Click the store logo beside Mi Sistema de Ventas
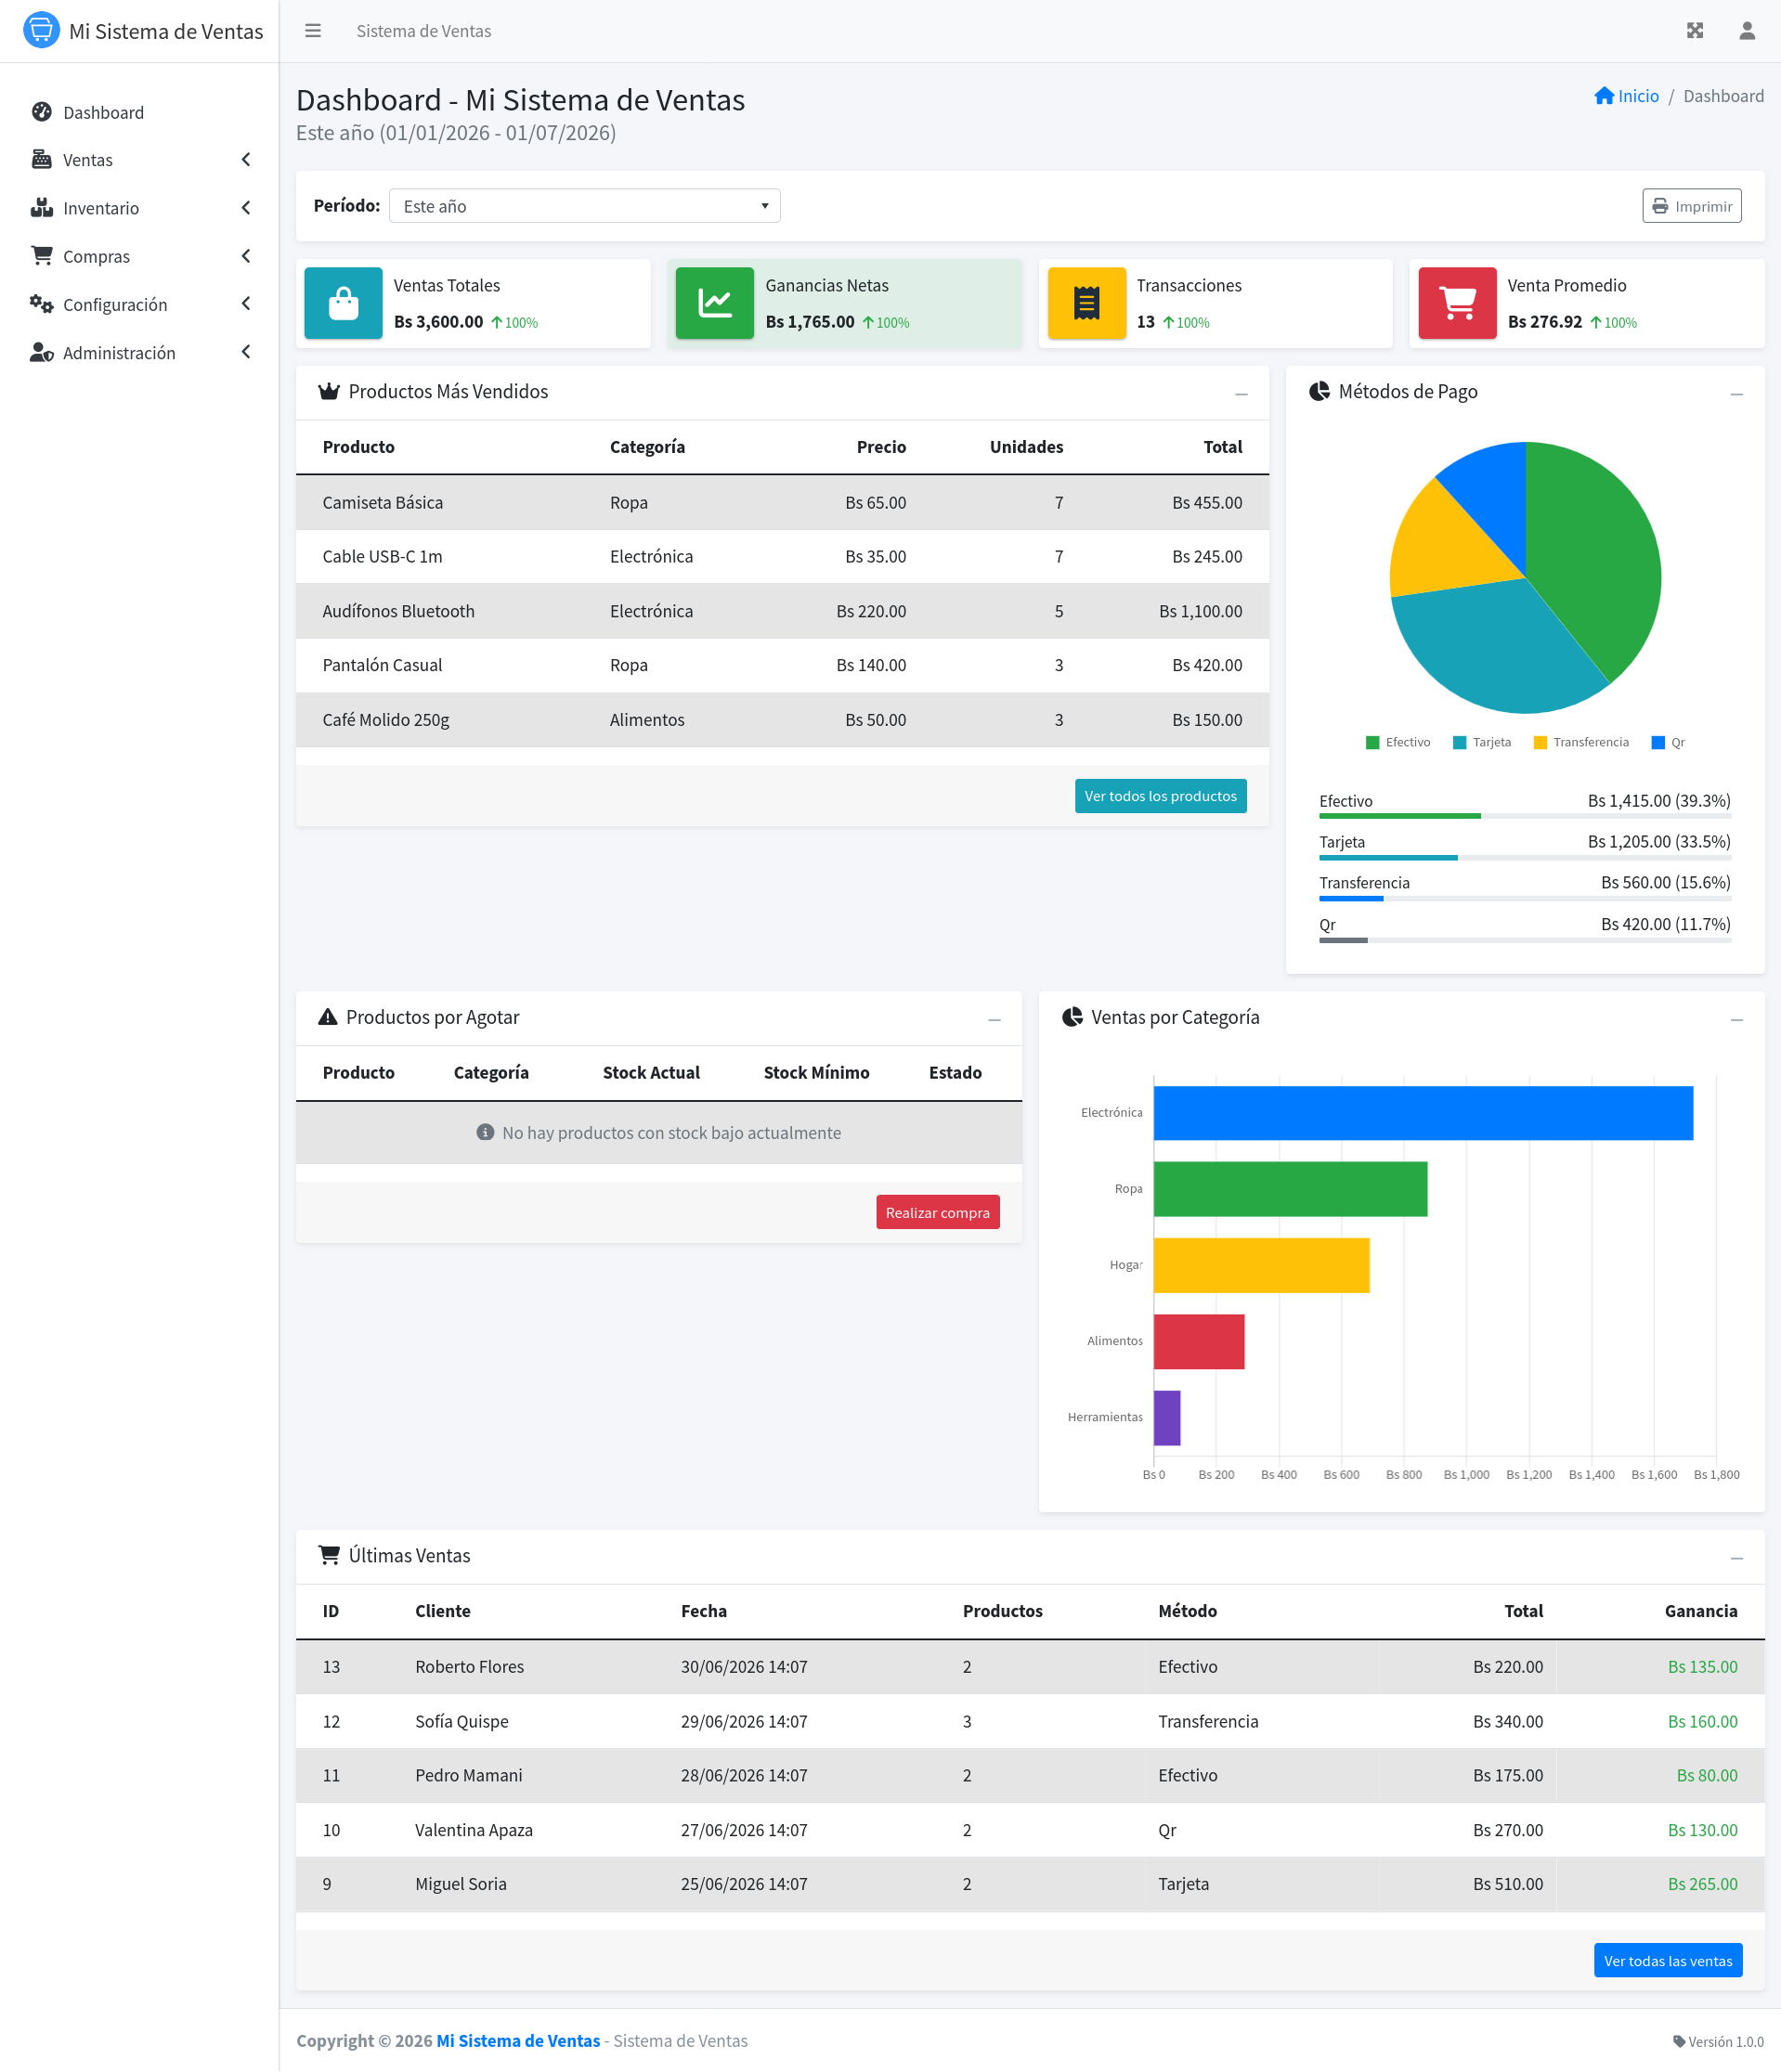Screen dimensions: 1781x2072 pos(41,30)
